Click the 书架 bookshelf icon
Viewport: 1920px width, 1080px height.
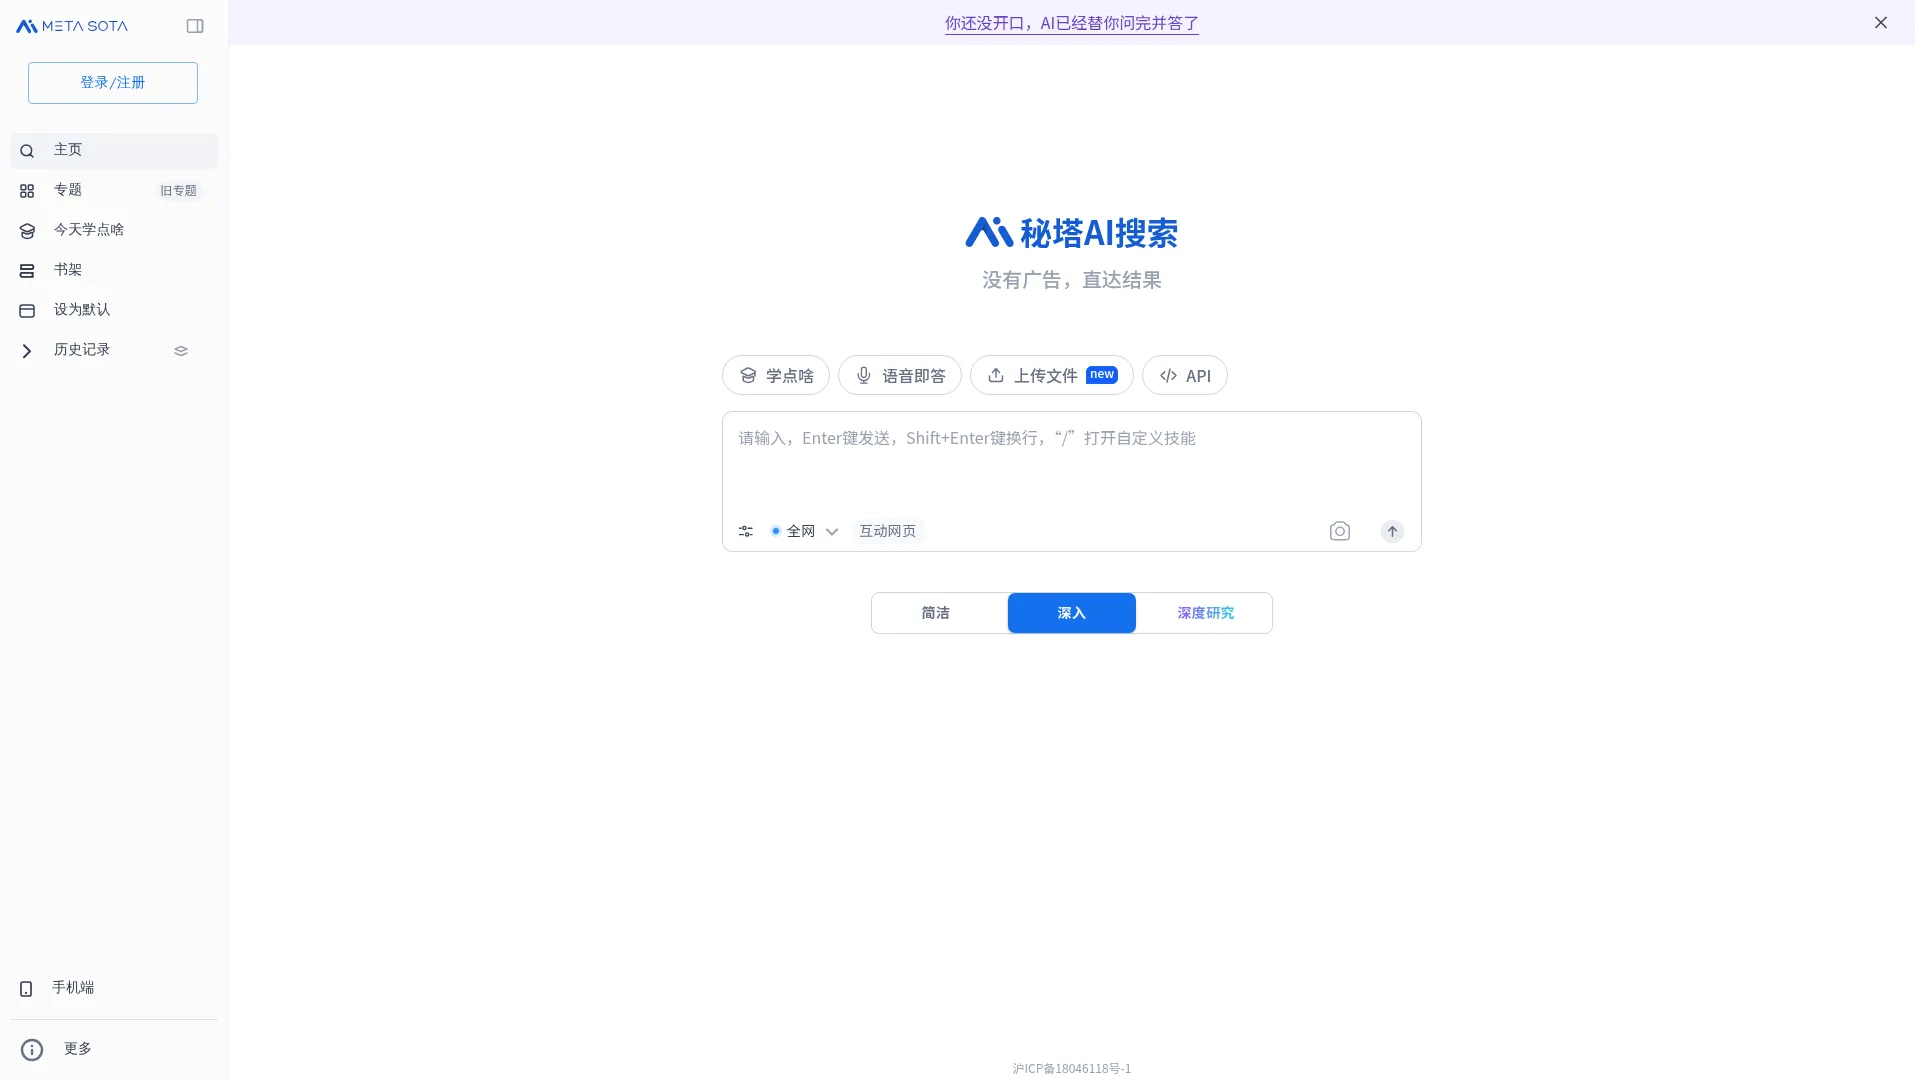click(x=26, y=270)
